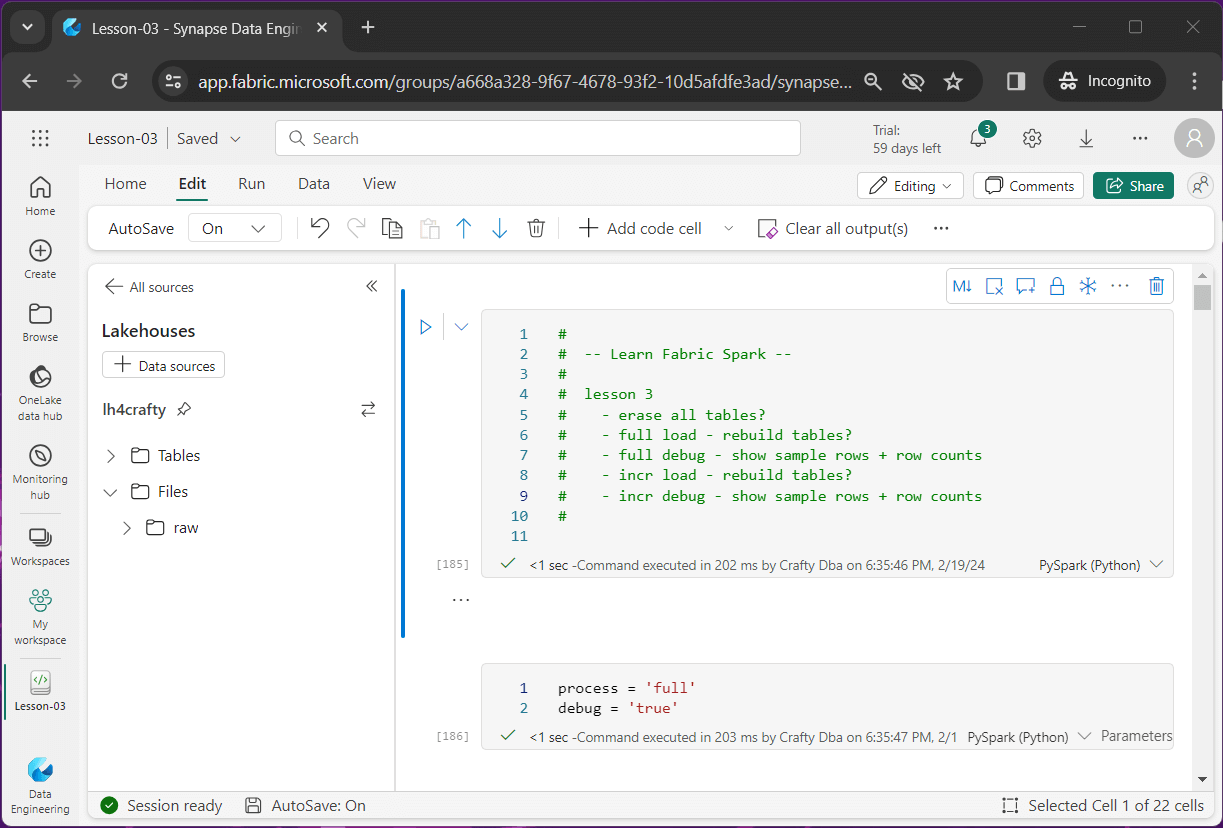Viewport: 1223px width, 828px height.
Task: Click the Share button
Action: pos(1133,186)
